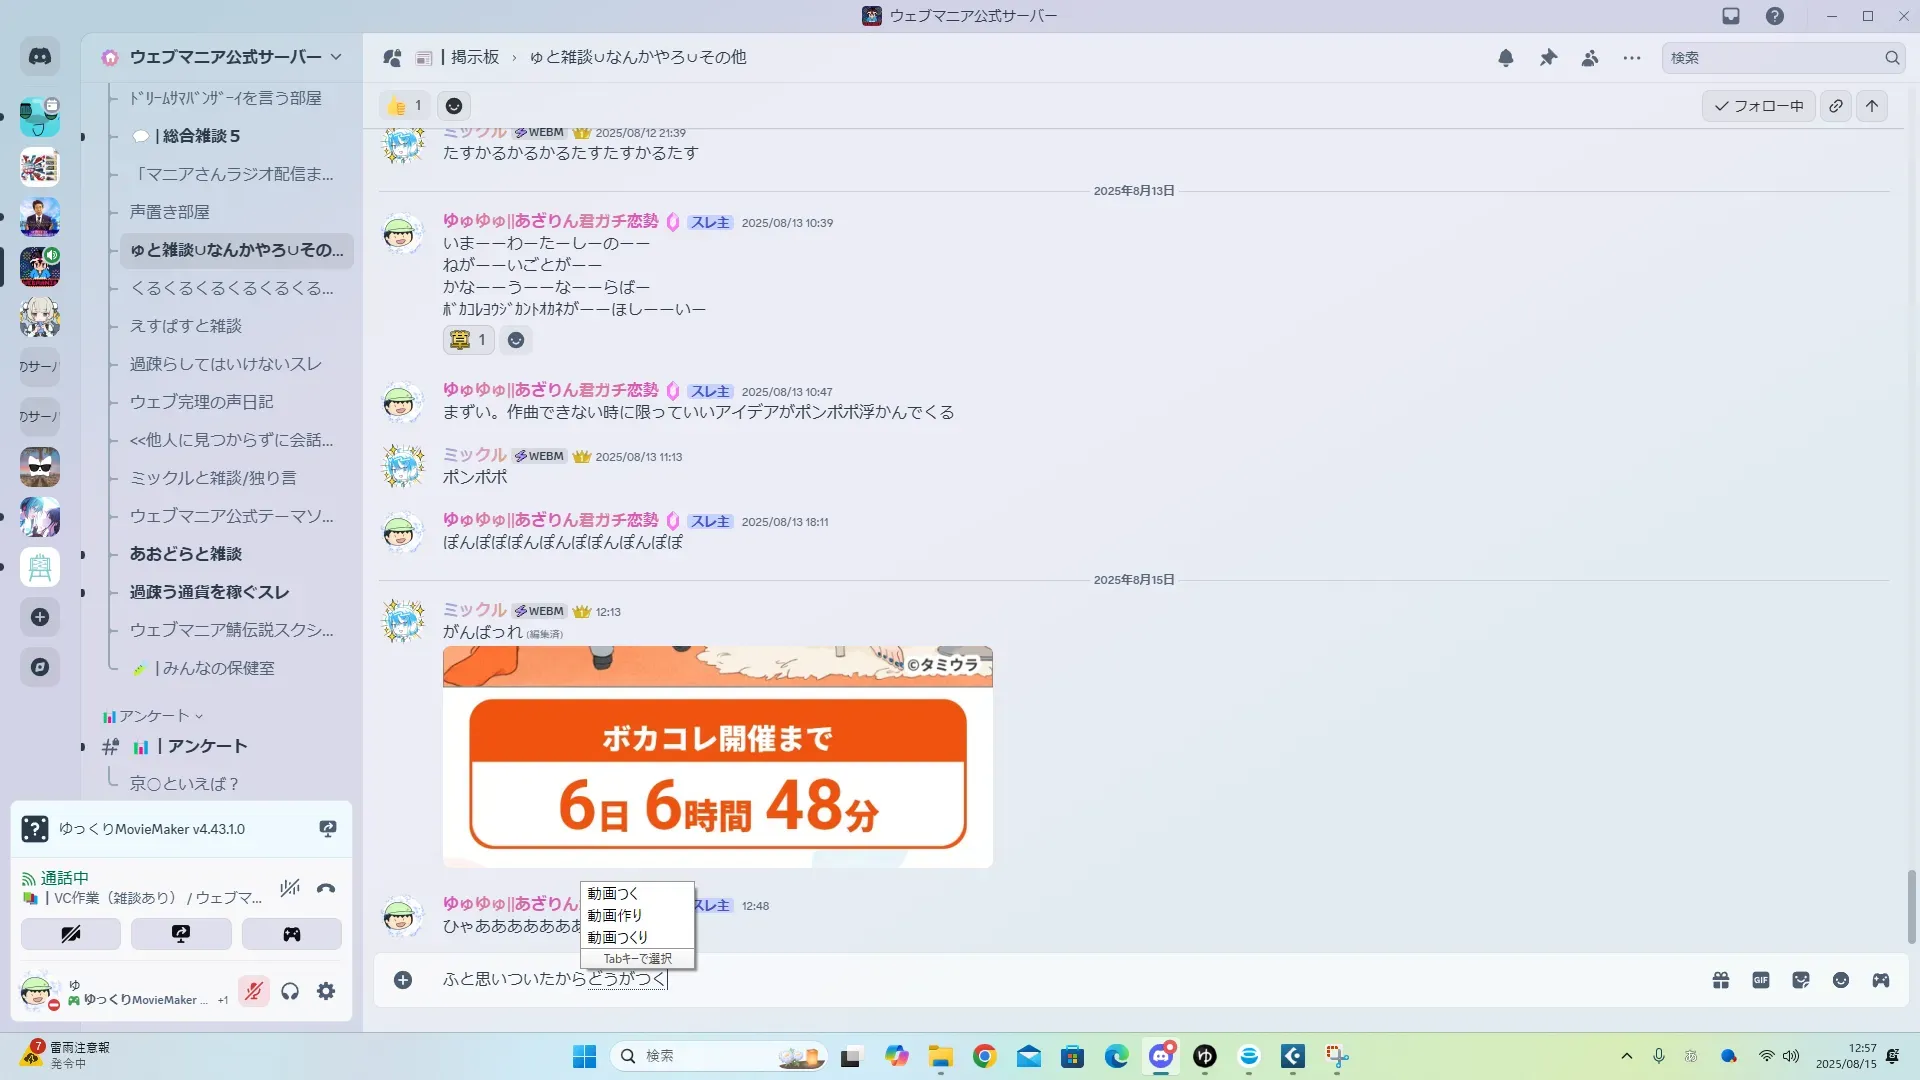Screen dimensions: 1920x1080
Task: Show pinned messages with pin icon
Action: (1548, 58)
